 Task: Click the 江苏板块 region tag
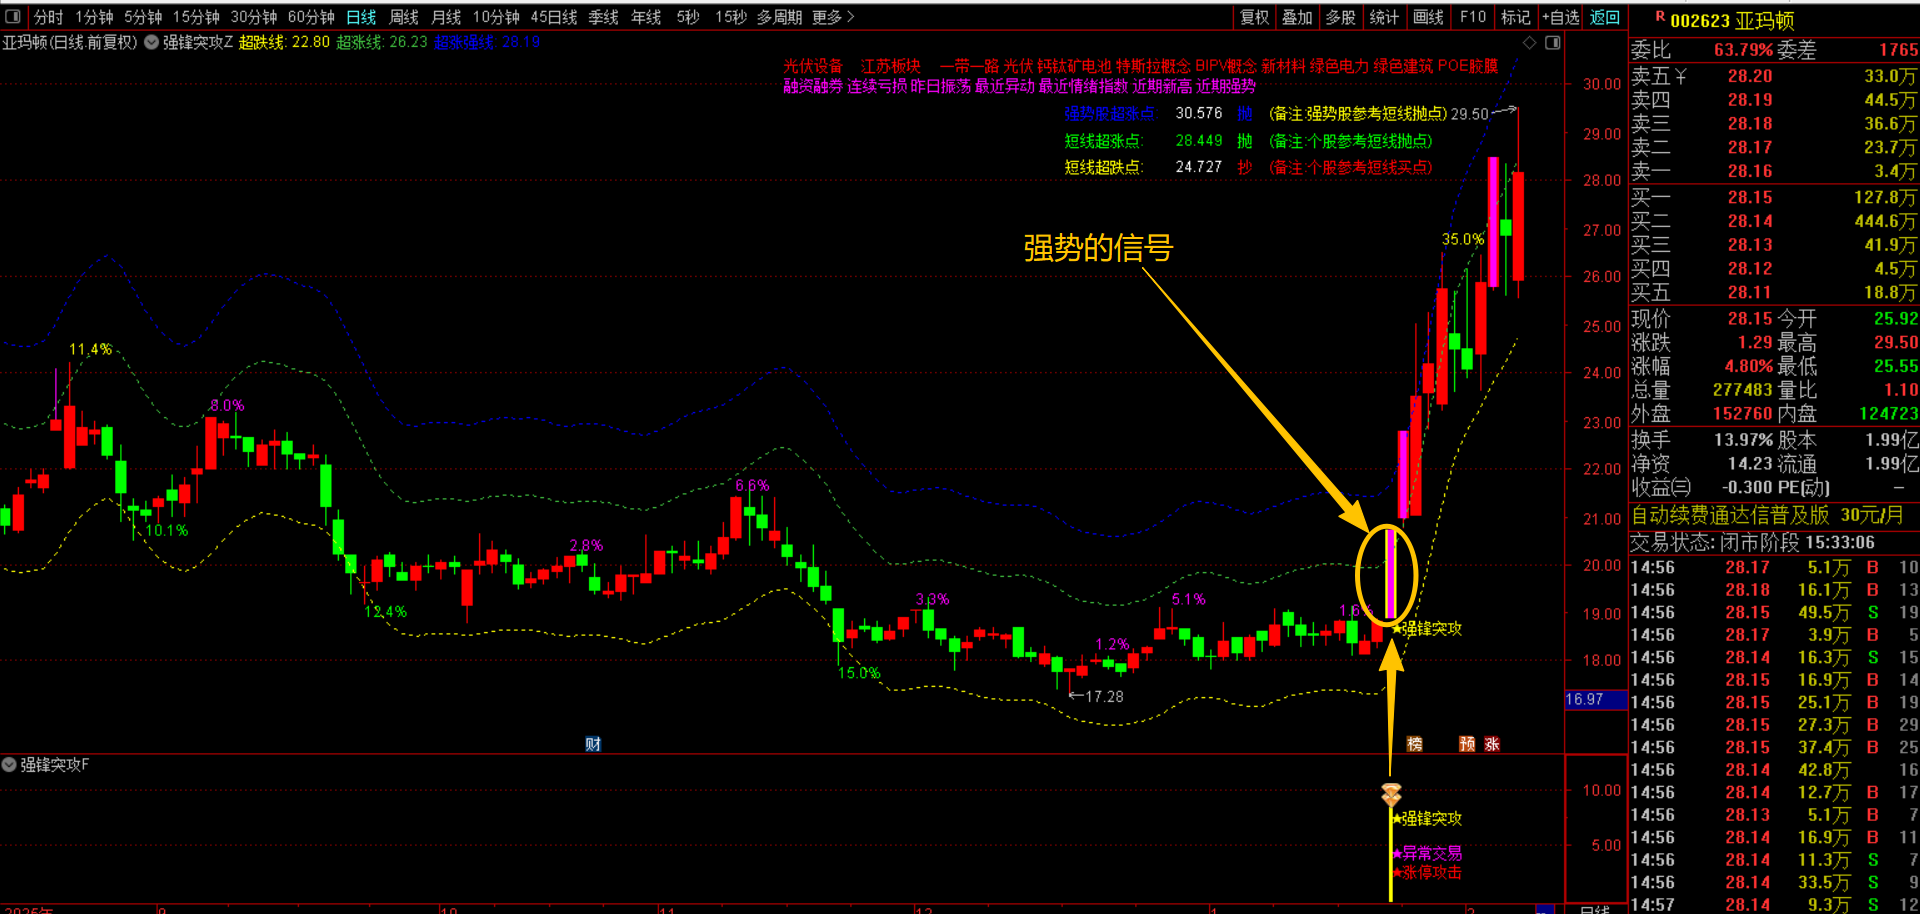891,66
